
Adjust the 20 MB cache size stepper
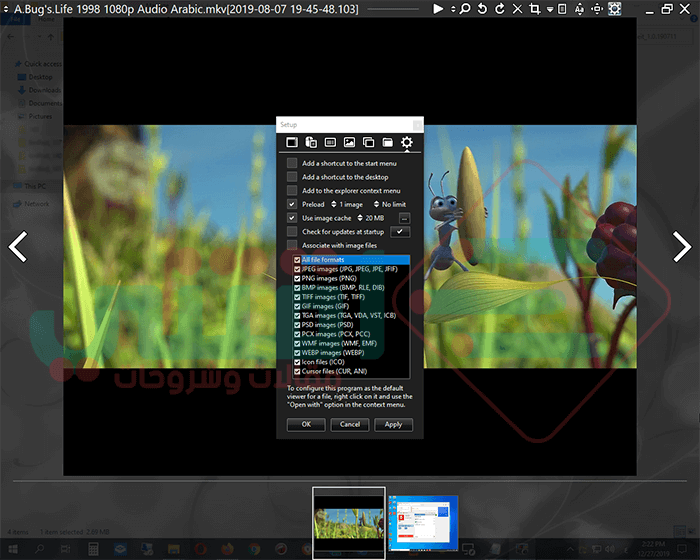pos(360,218)
